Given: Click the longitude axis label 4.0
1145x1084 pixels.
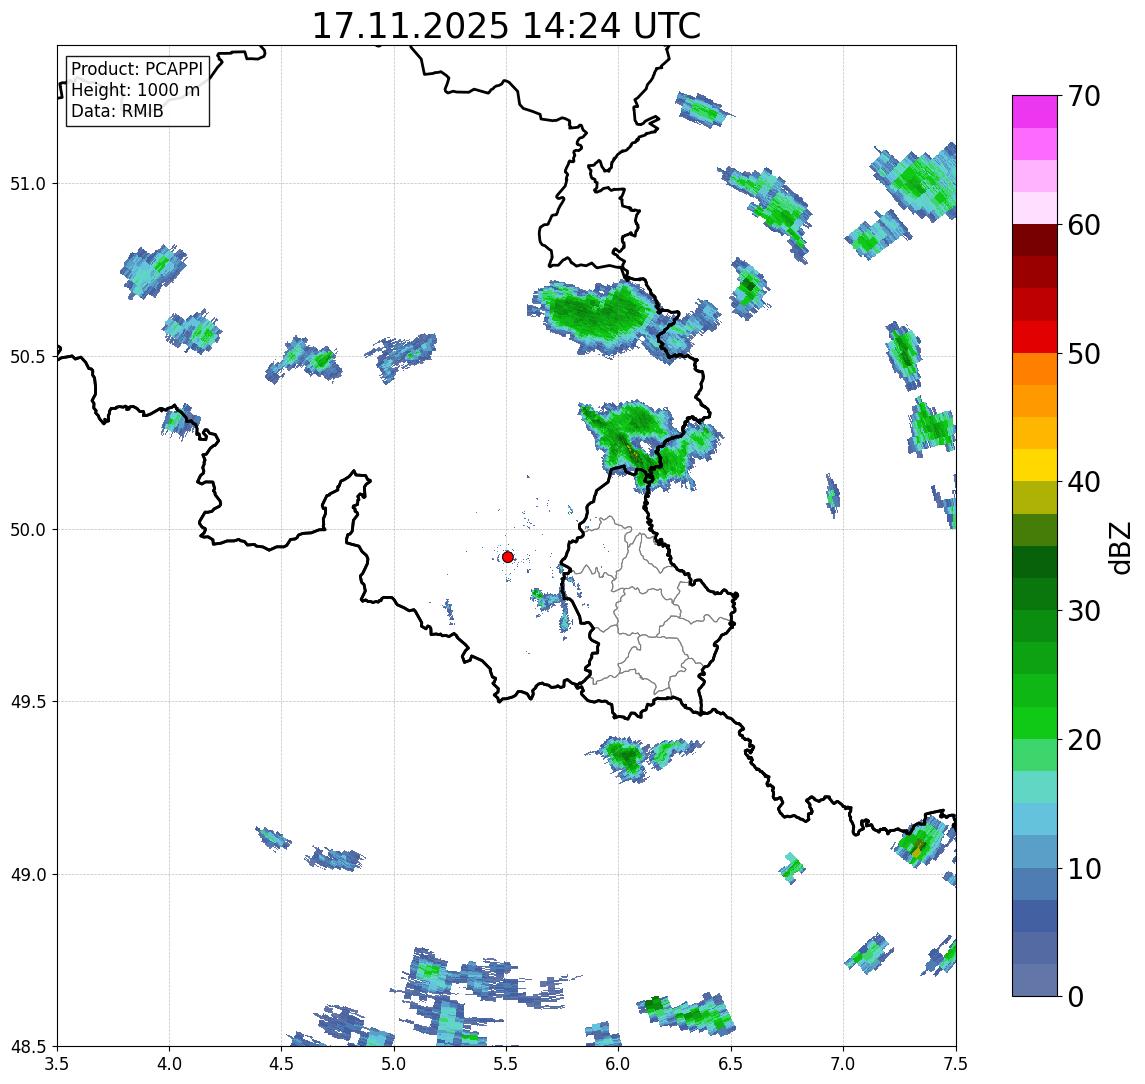Looking at the screenshot, I should click(169, 1064).
